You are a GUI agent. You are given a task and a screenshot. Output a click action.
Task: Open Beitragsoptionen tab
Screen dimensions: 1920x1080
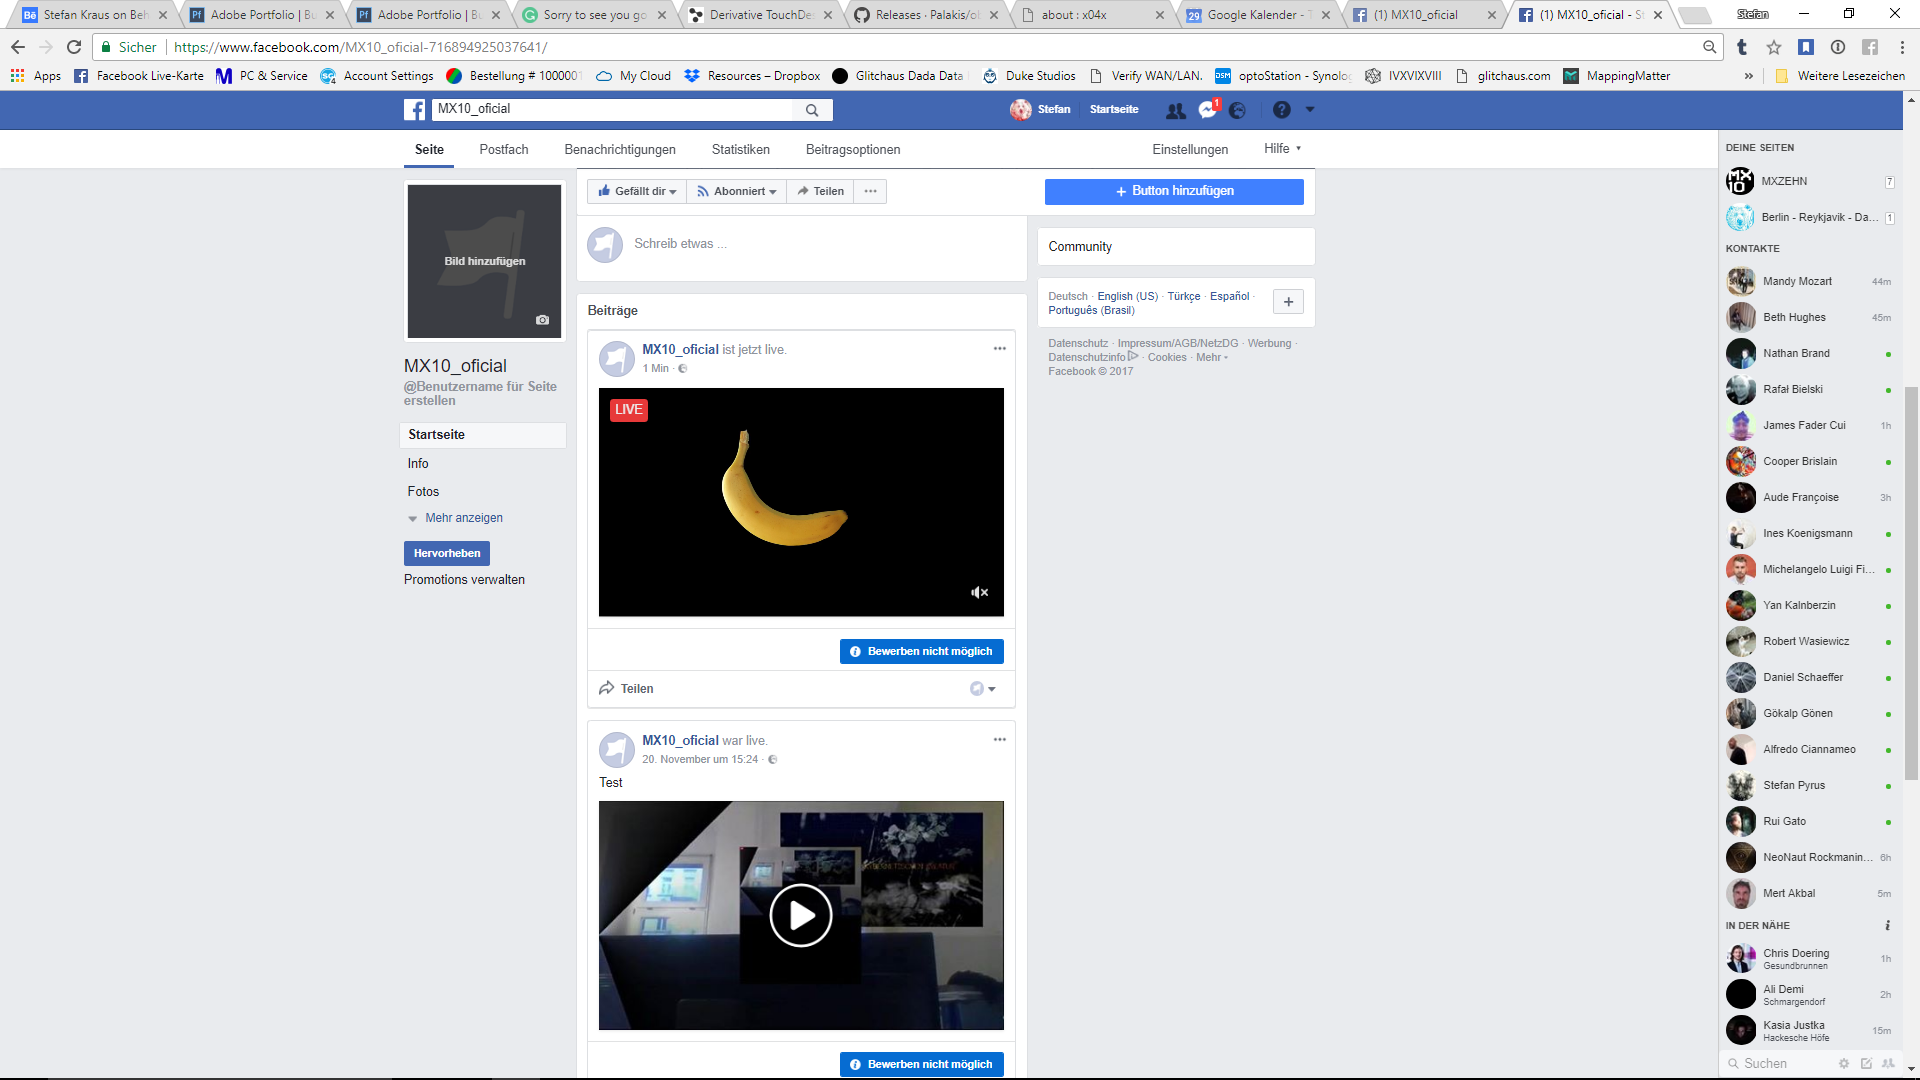(853, 150)
